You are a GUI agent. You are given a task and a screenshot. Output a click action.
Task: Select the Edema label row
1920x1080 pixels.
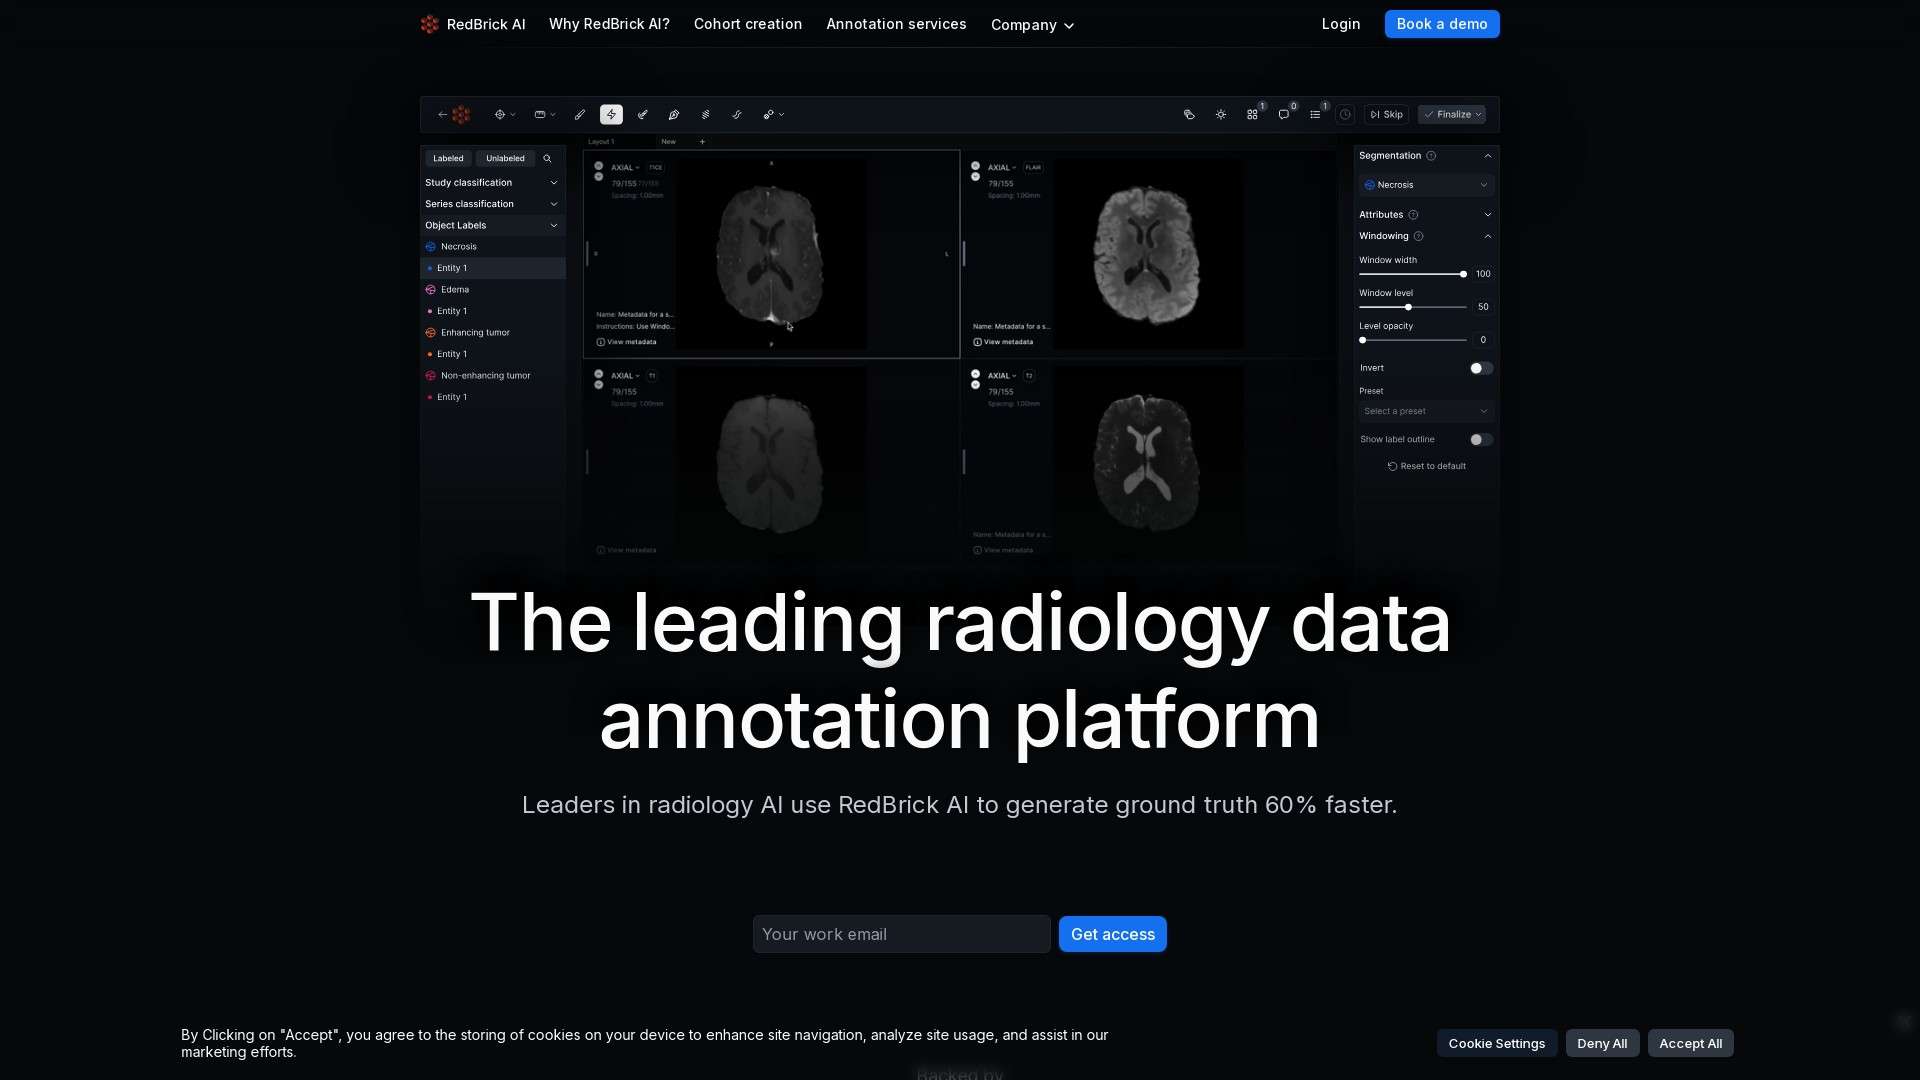[492, 290]
